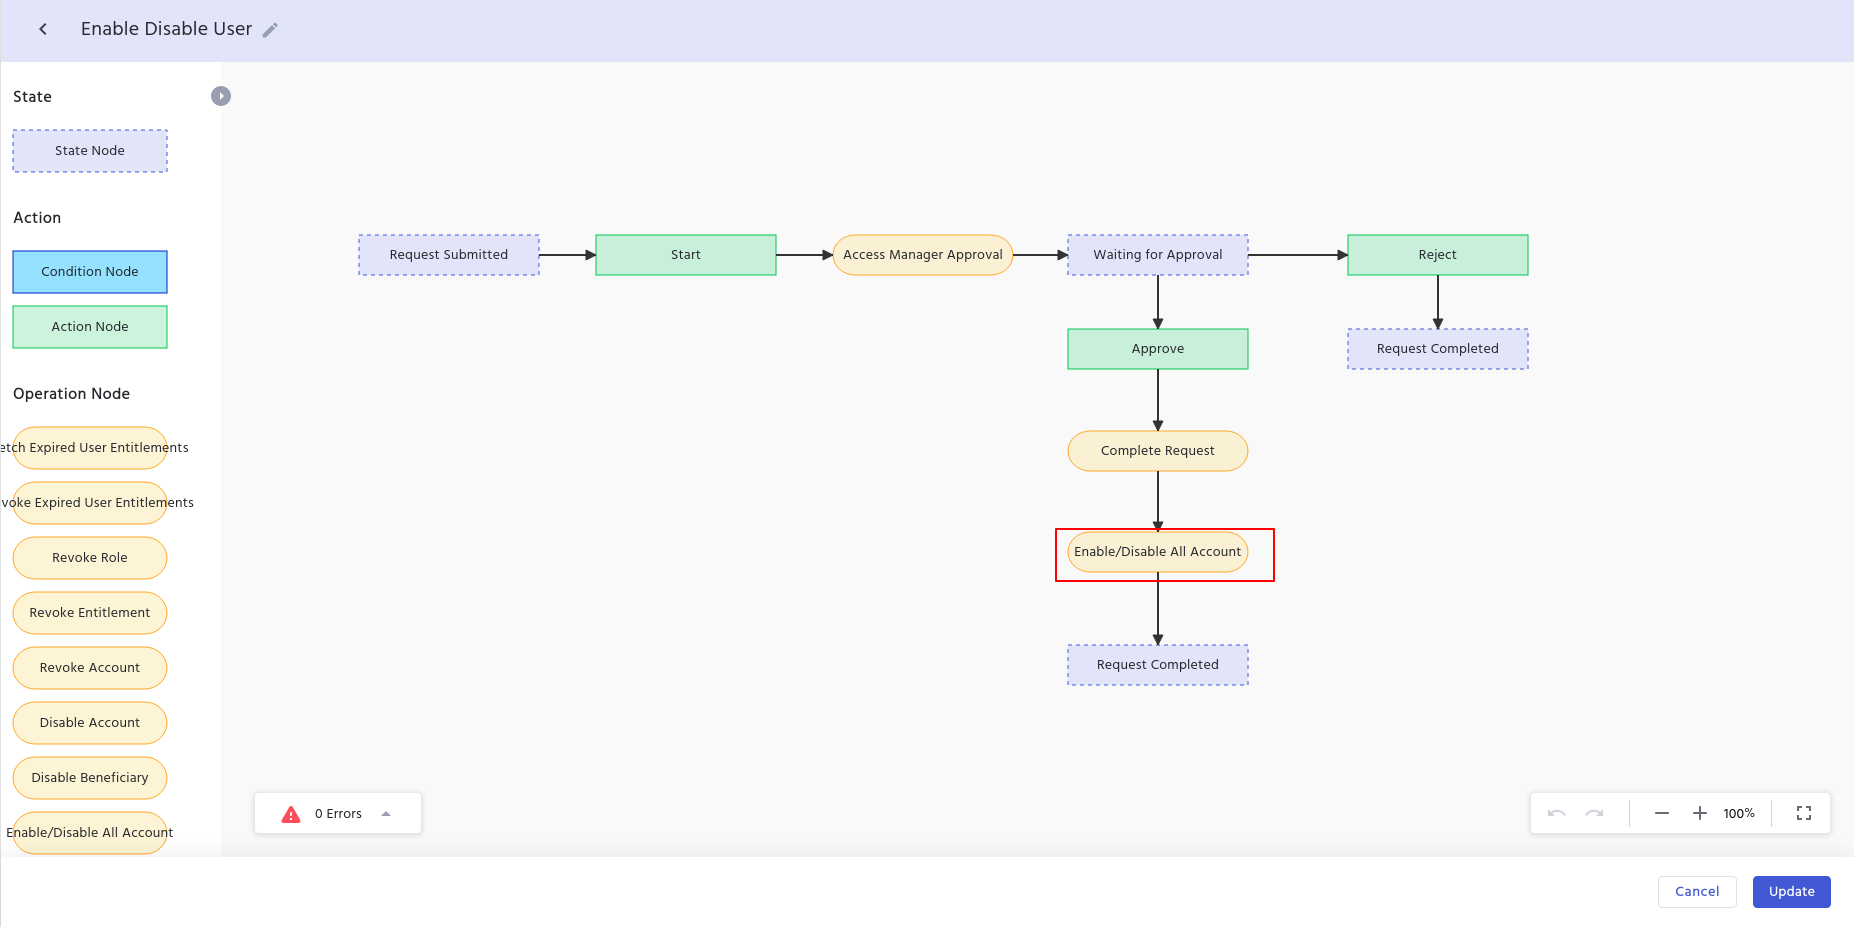Zoom out with minus icon
This screenshot has width=1854, height=927.
coord(1661,813)
